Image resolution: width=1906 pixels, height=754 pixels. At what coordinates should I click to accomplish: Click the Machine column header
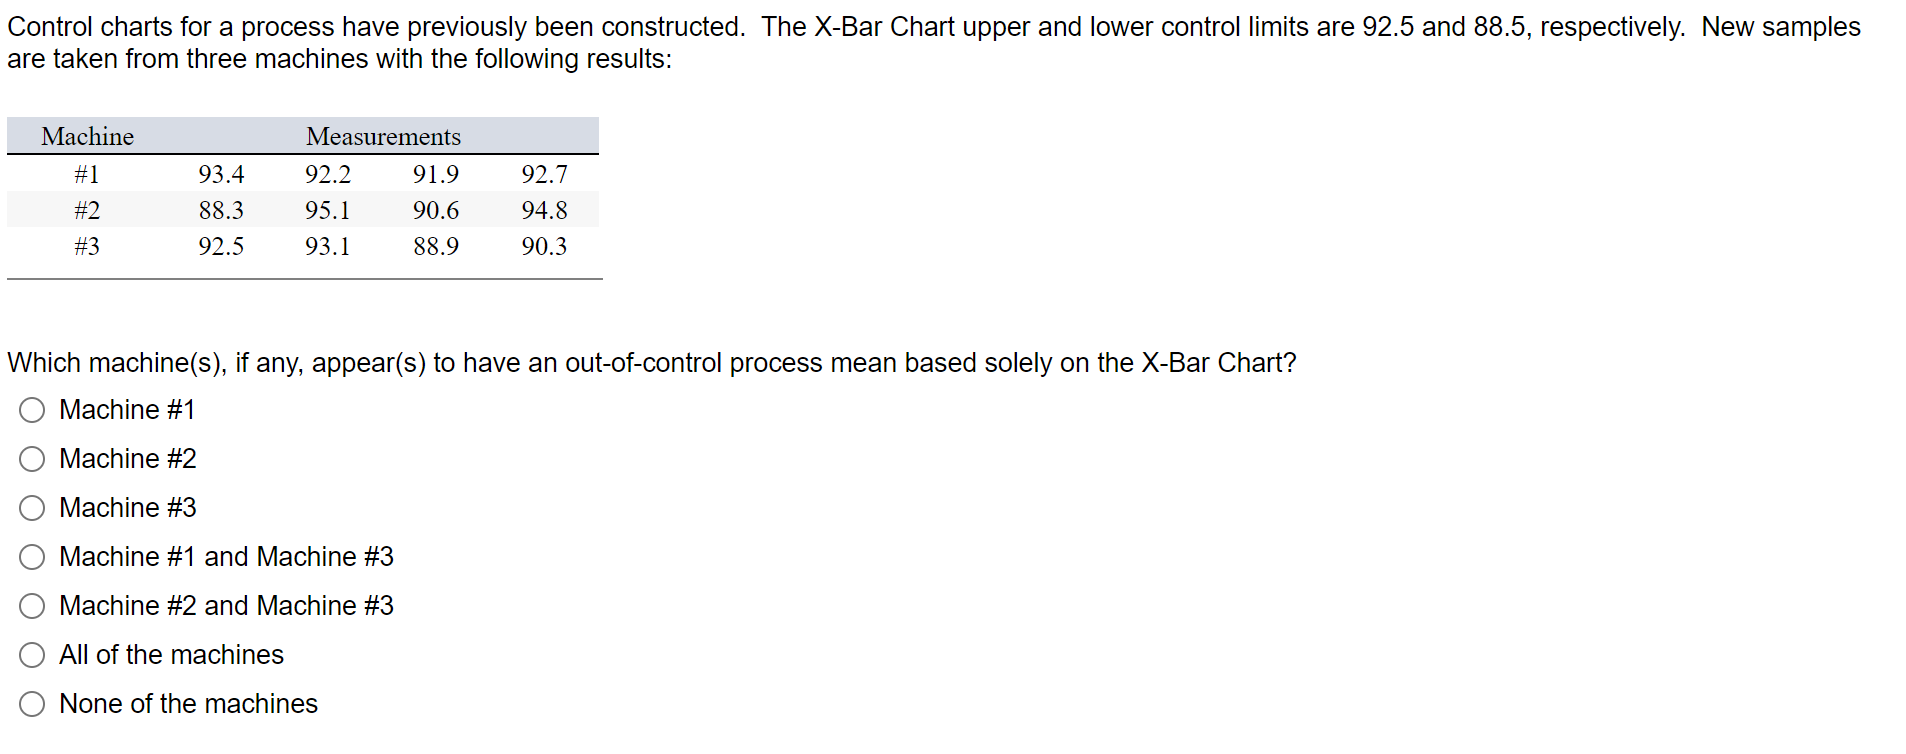tap(86, 137)
